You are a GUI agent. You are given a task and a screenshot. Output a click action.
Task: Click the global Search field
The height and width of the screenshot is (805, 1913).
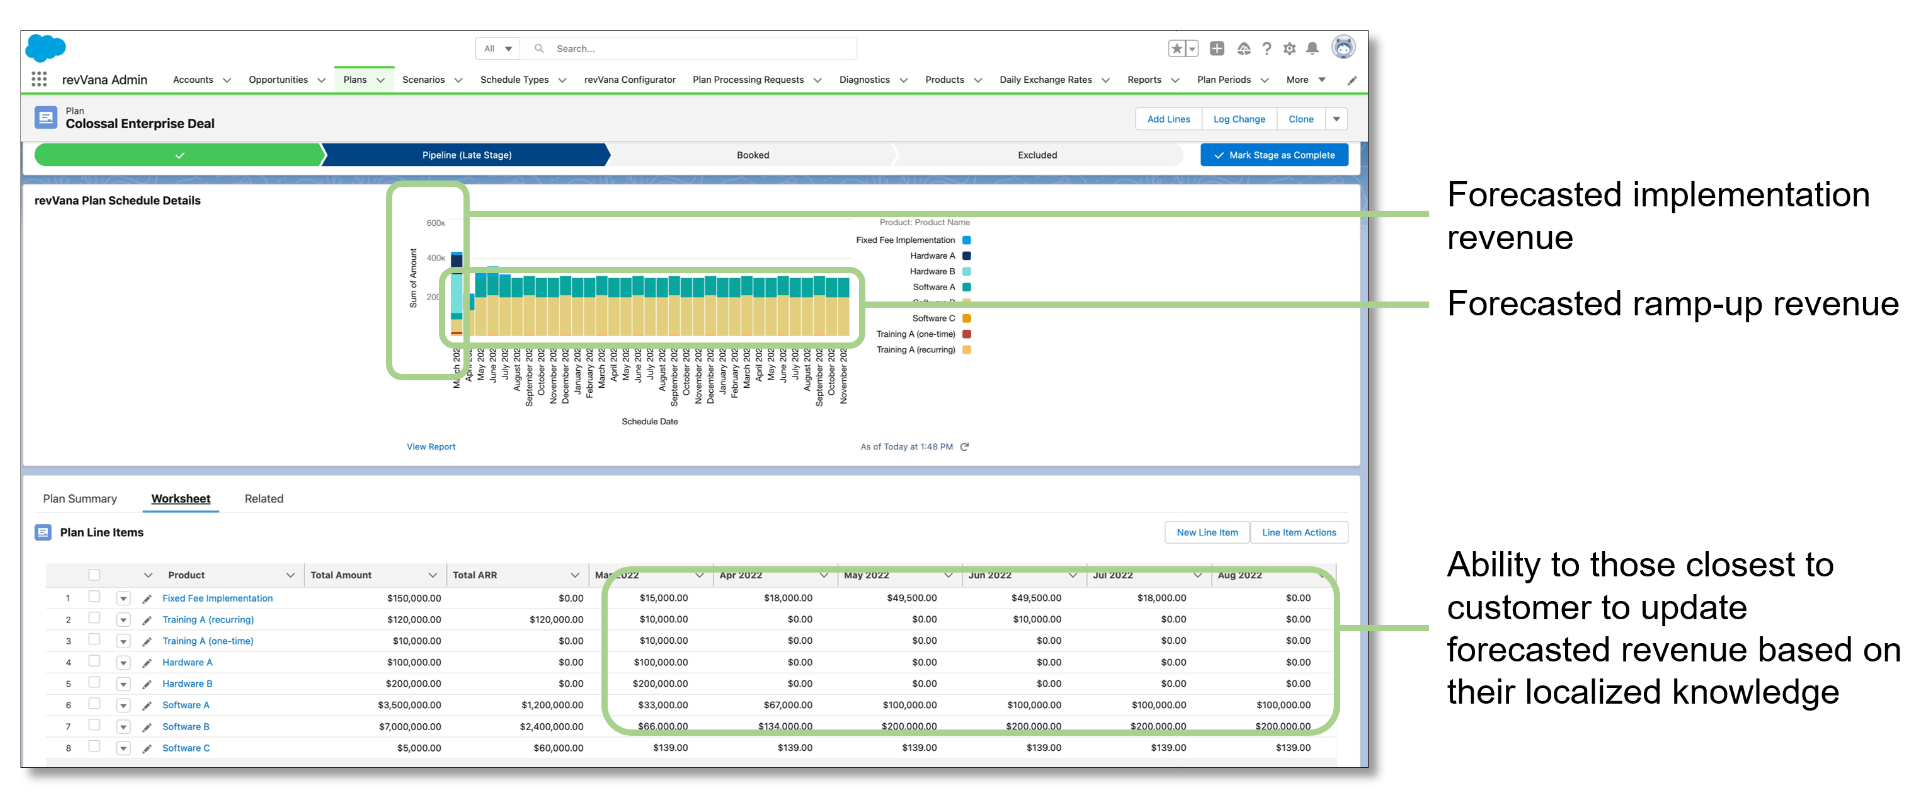pos(690,48)
